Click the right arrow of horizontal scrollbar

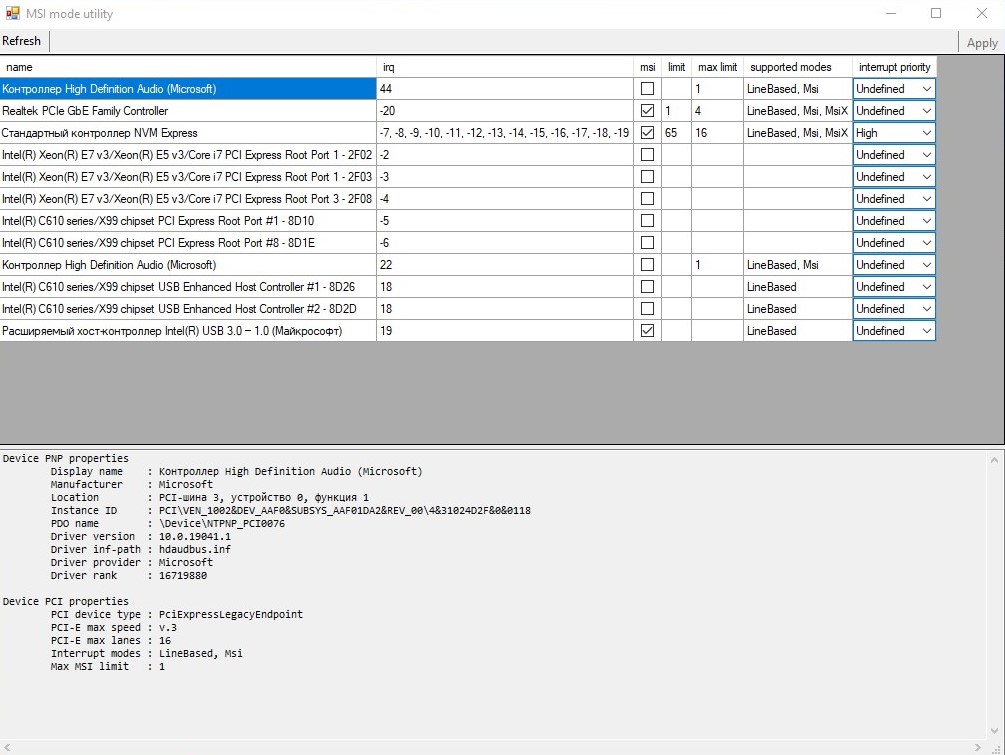click(977, 747)
